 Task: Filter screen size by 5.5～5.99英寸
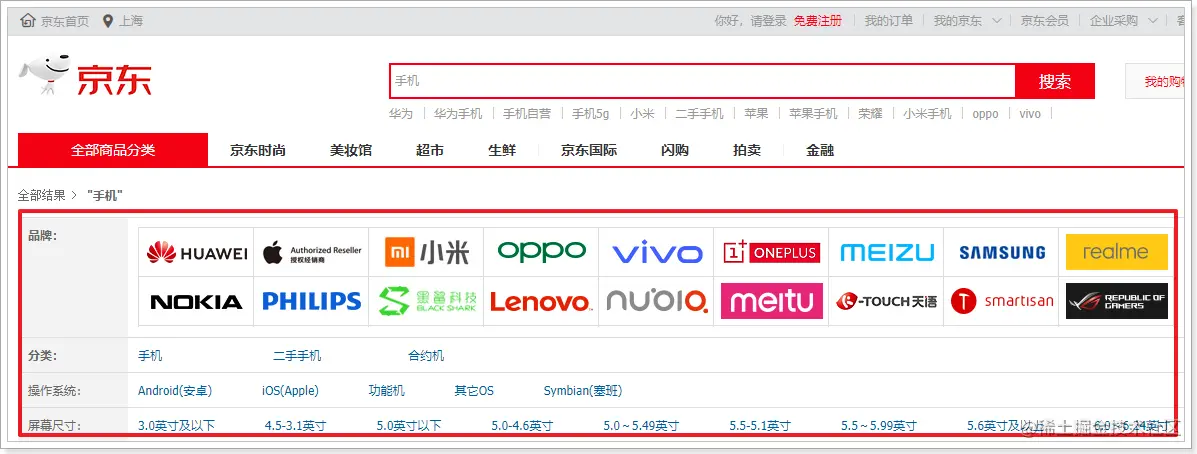pos(879,425)
